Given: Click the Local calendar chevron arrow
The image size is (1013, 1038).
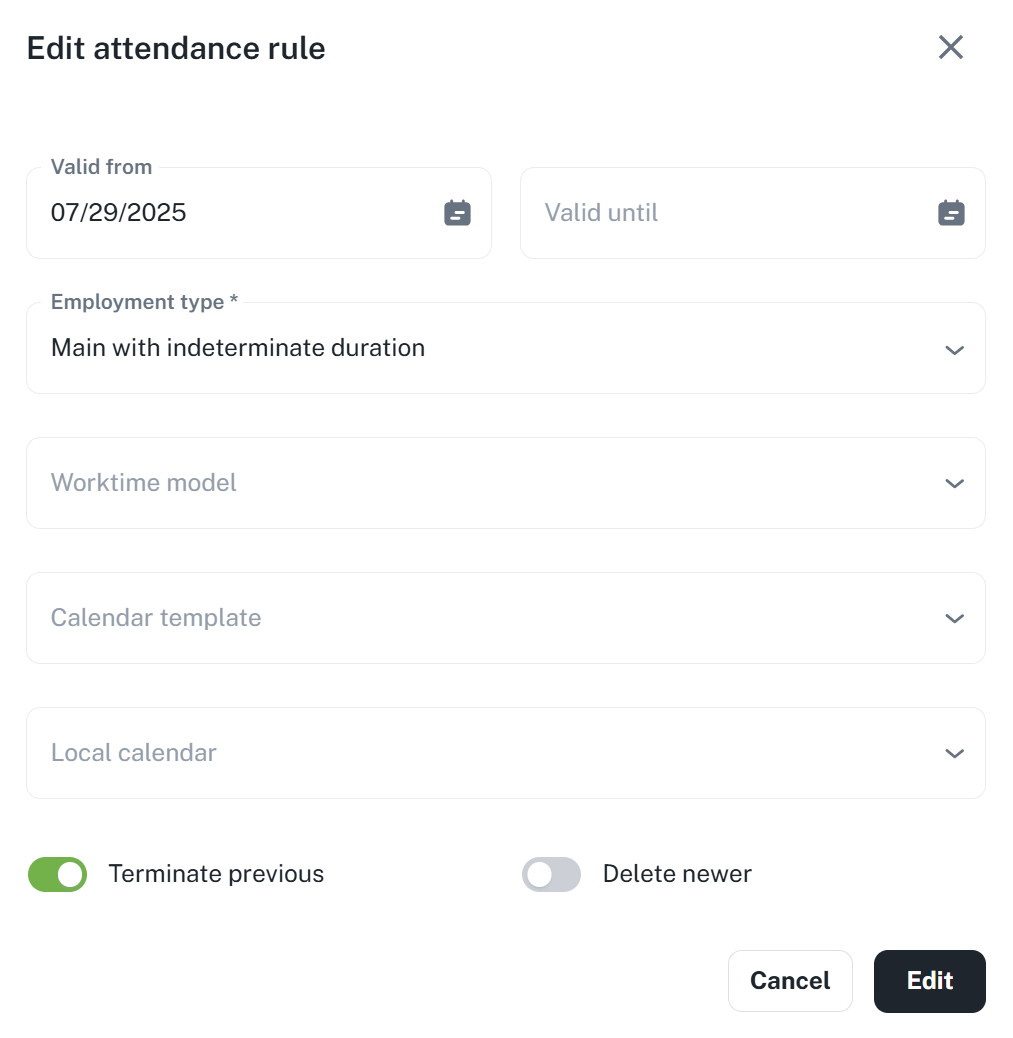Looking at the screenshot, I should (x=954, y=753).
